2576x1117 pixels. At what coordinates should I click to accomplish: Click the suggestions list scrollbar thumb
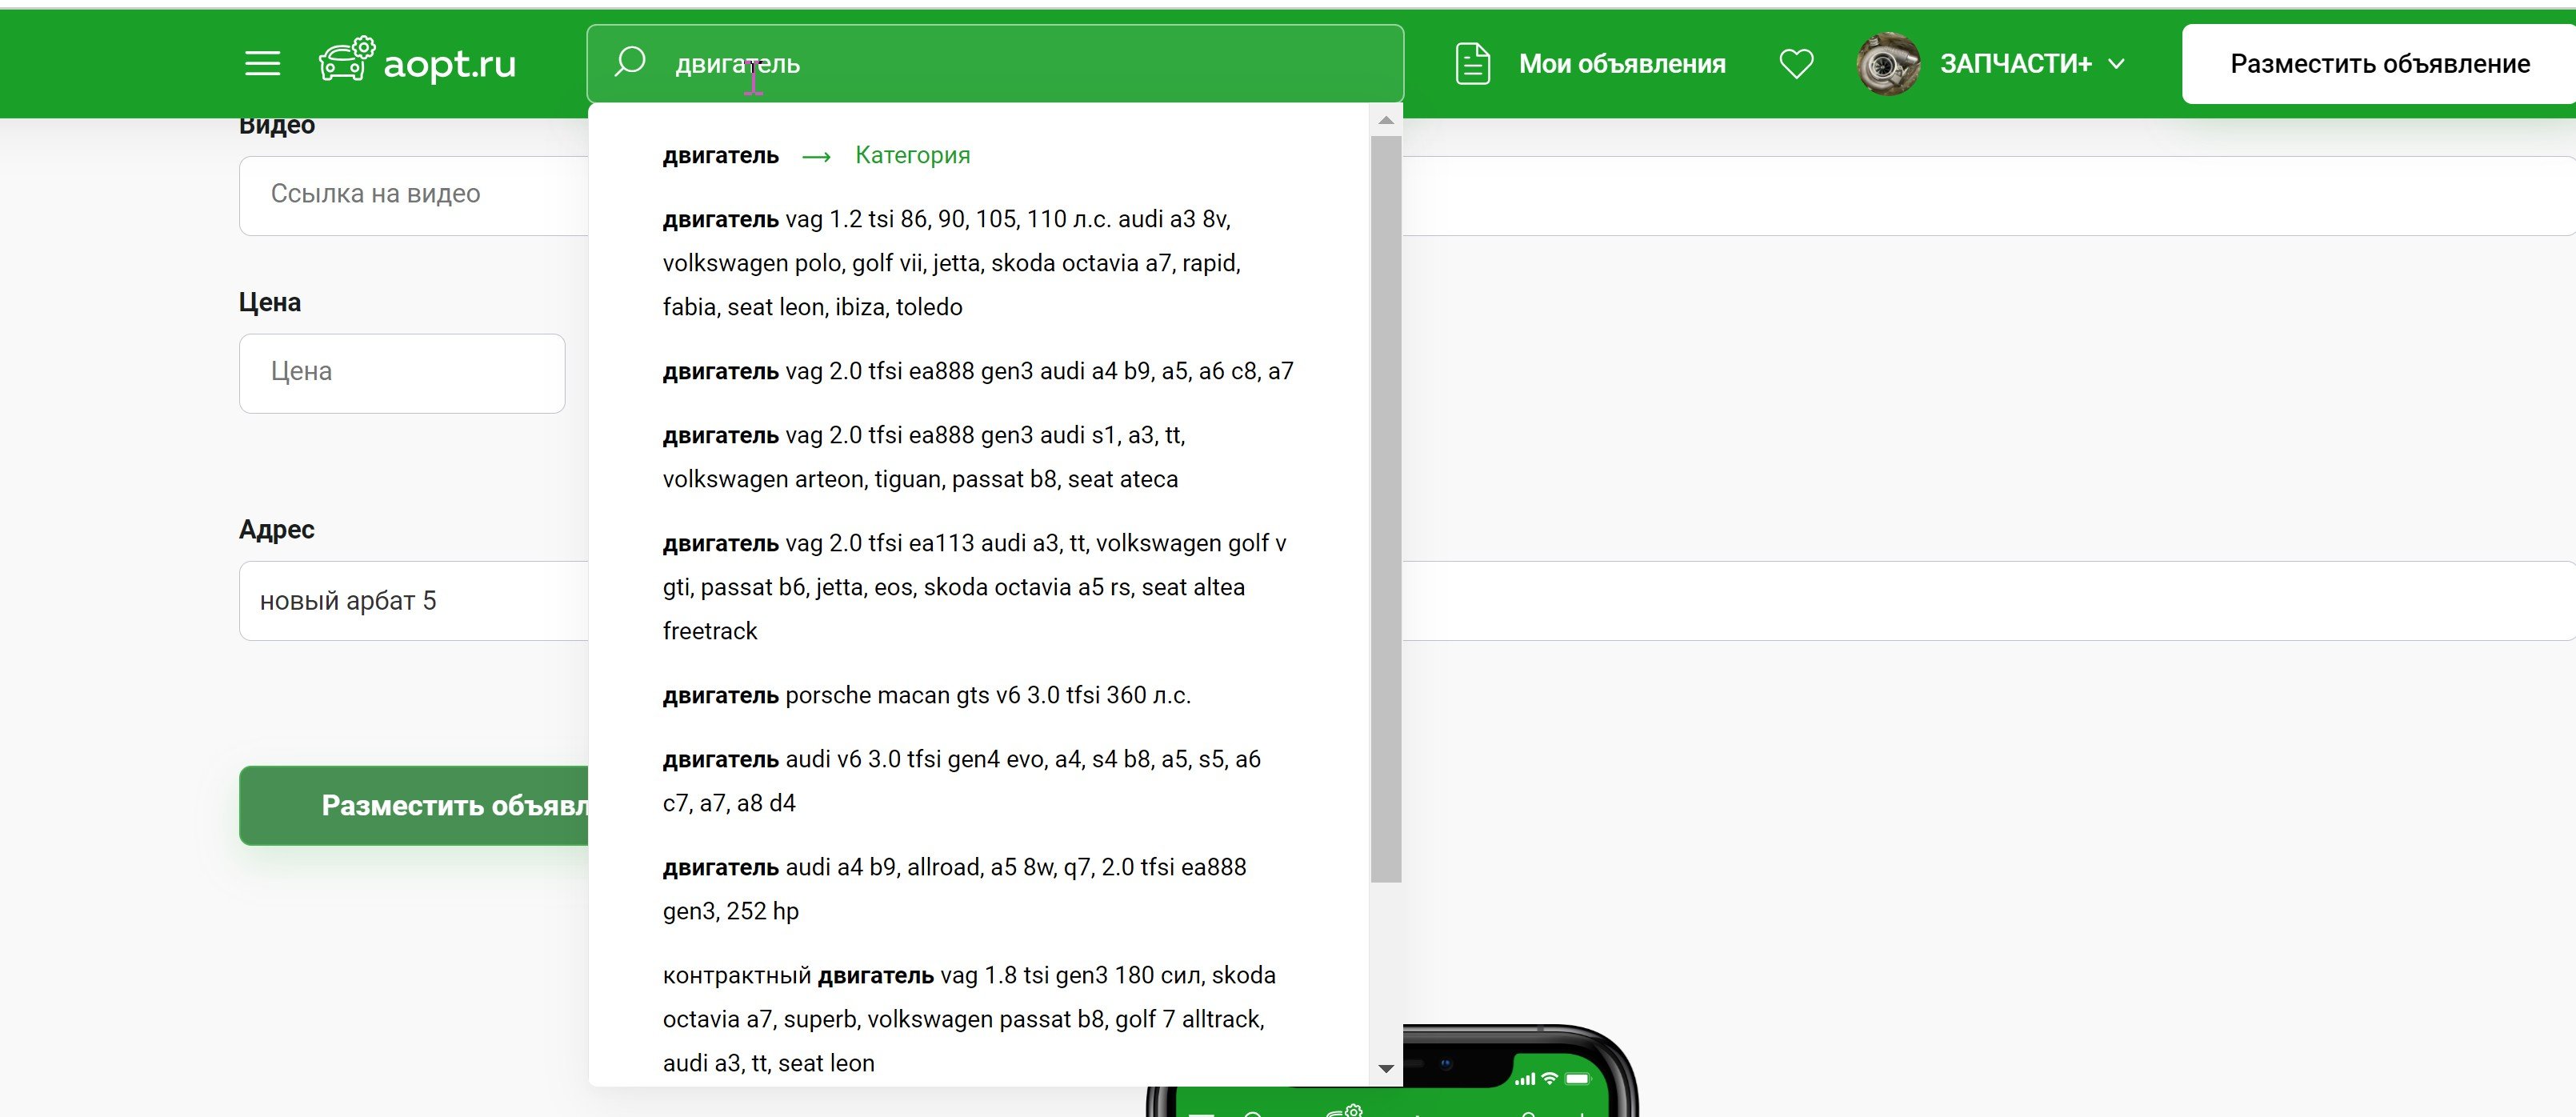coord(1385,508)
